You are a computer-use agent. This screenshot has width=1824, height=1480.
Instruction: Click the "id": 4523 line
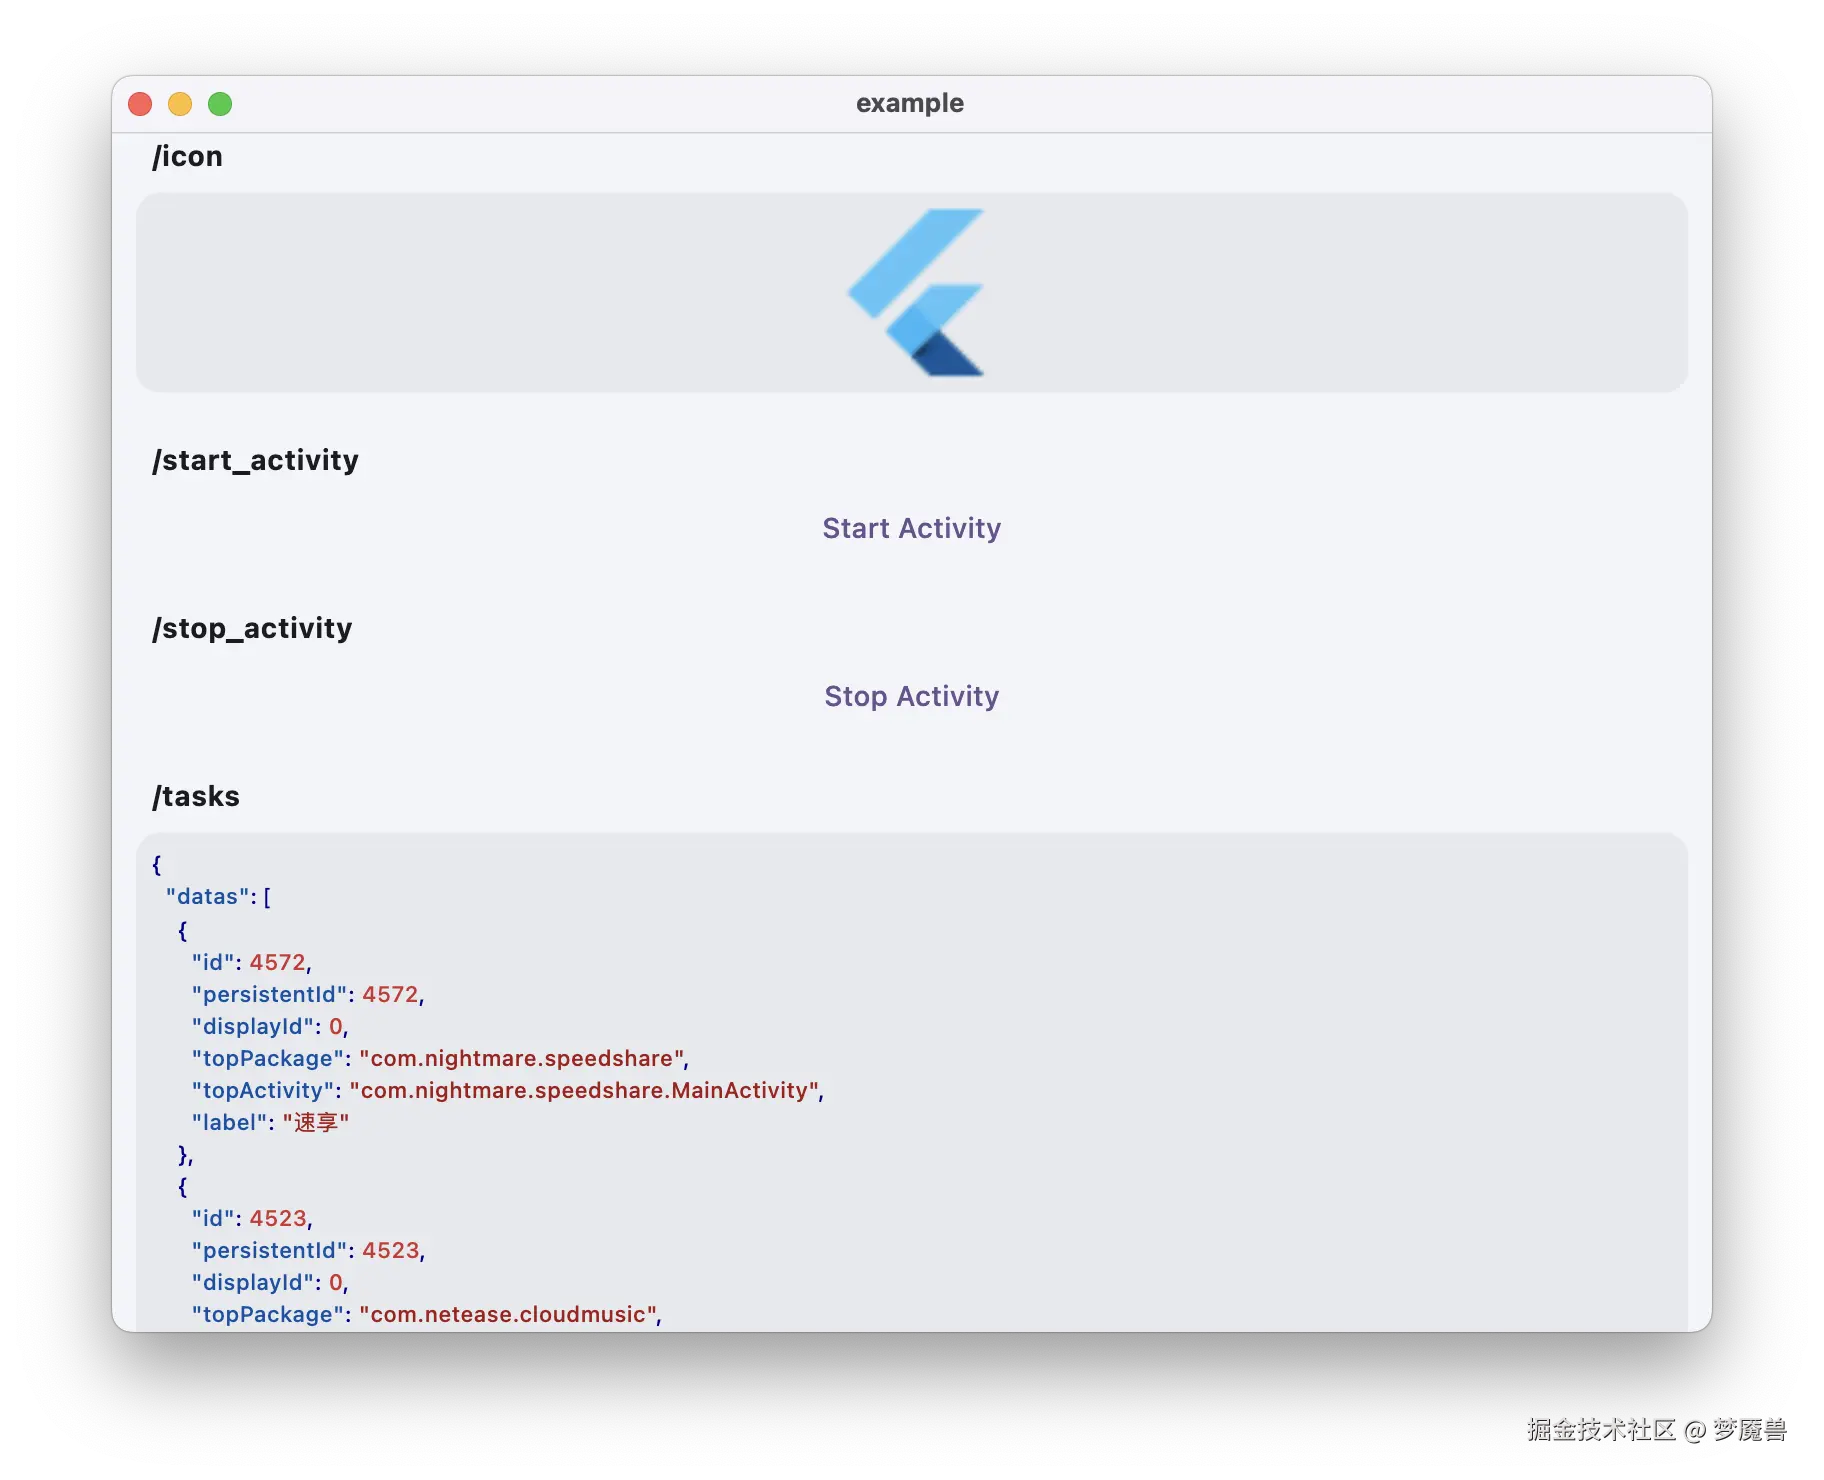click(x=252, y=1218)
